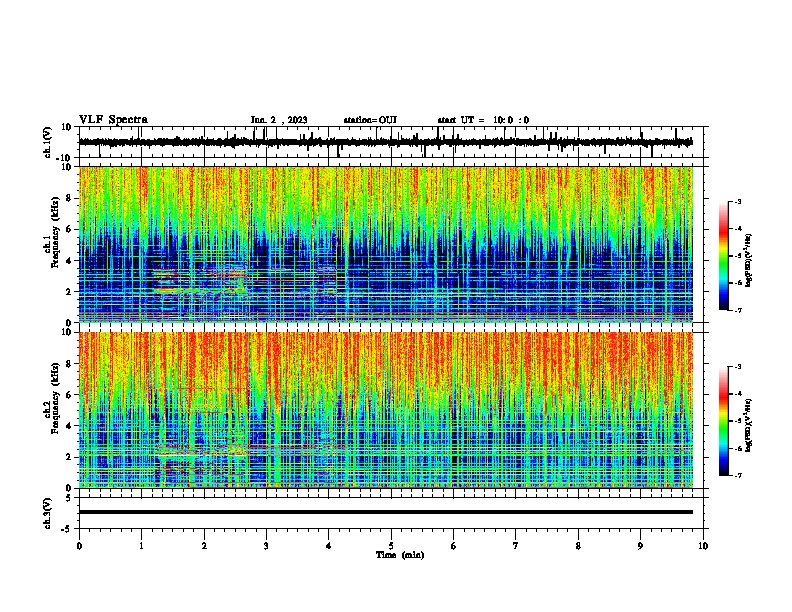792x612 pixels.
Task: Click the ch.1 colorbar log(PSD) label
Action: 748,260
